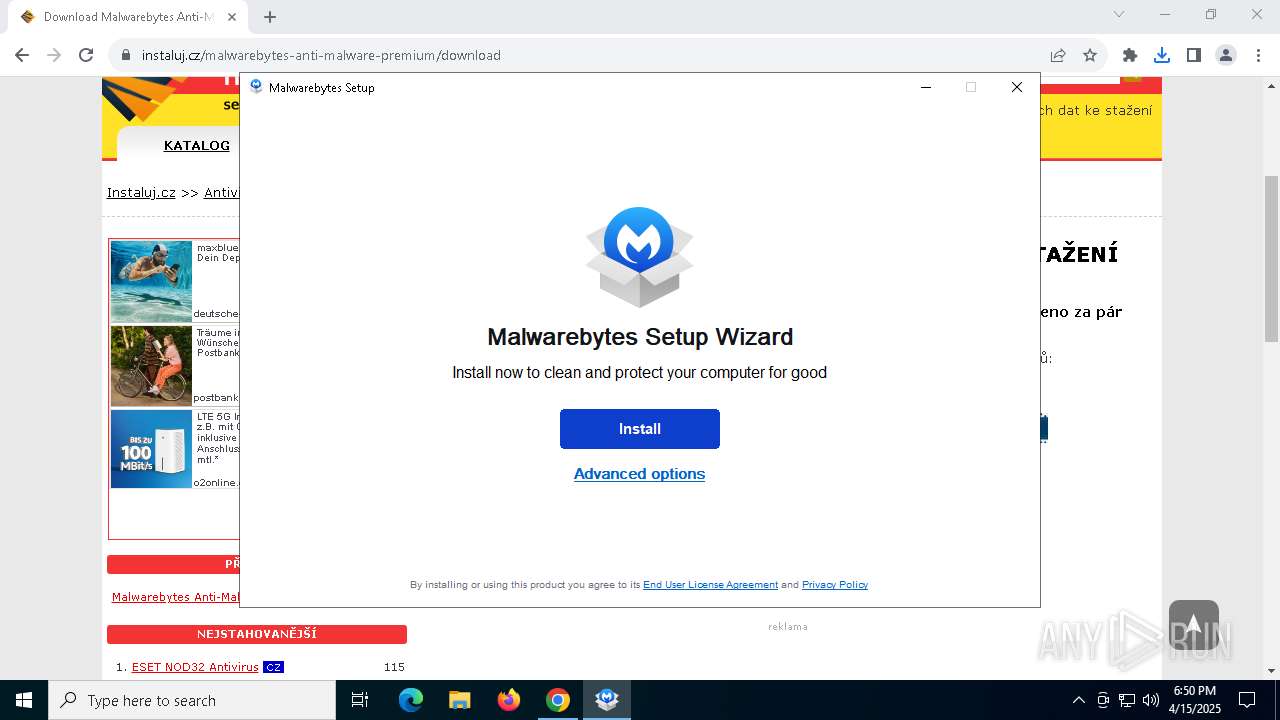Share this page icon in Chrome
The height and width of the screenshot is (720, 1280).
point(1058,55)
